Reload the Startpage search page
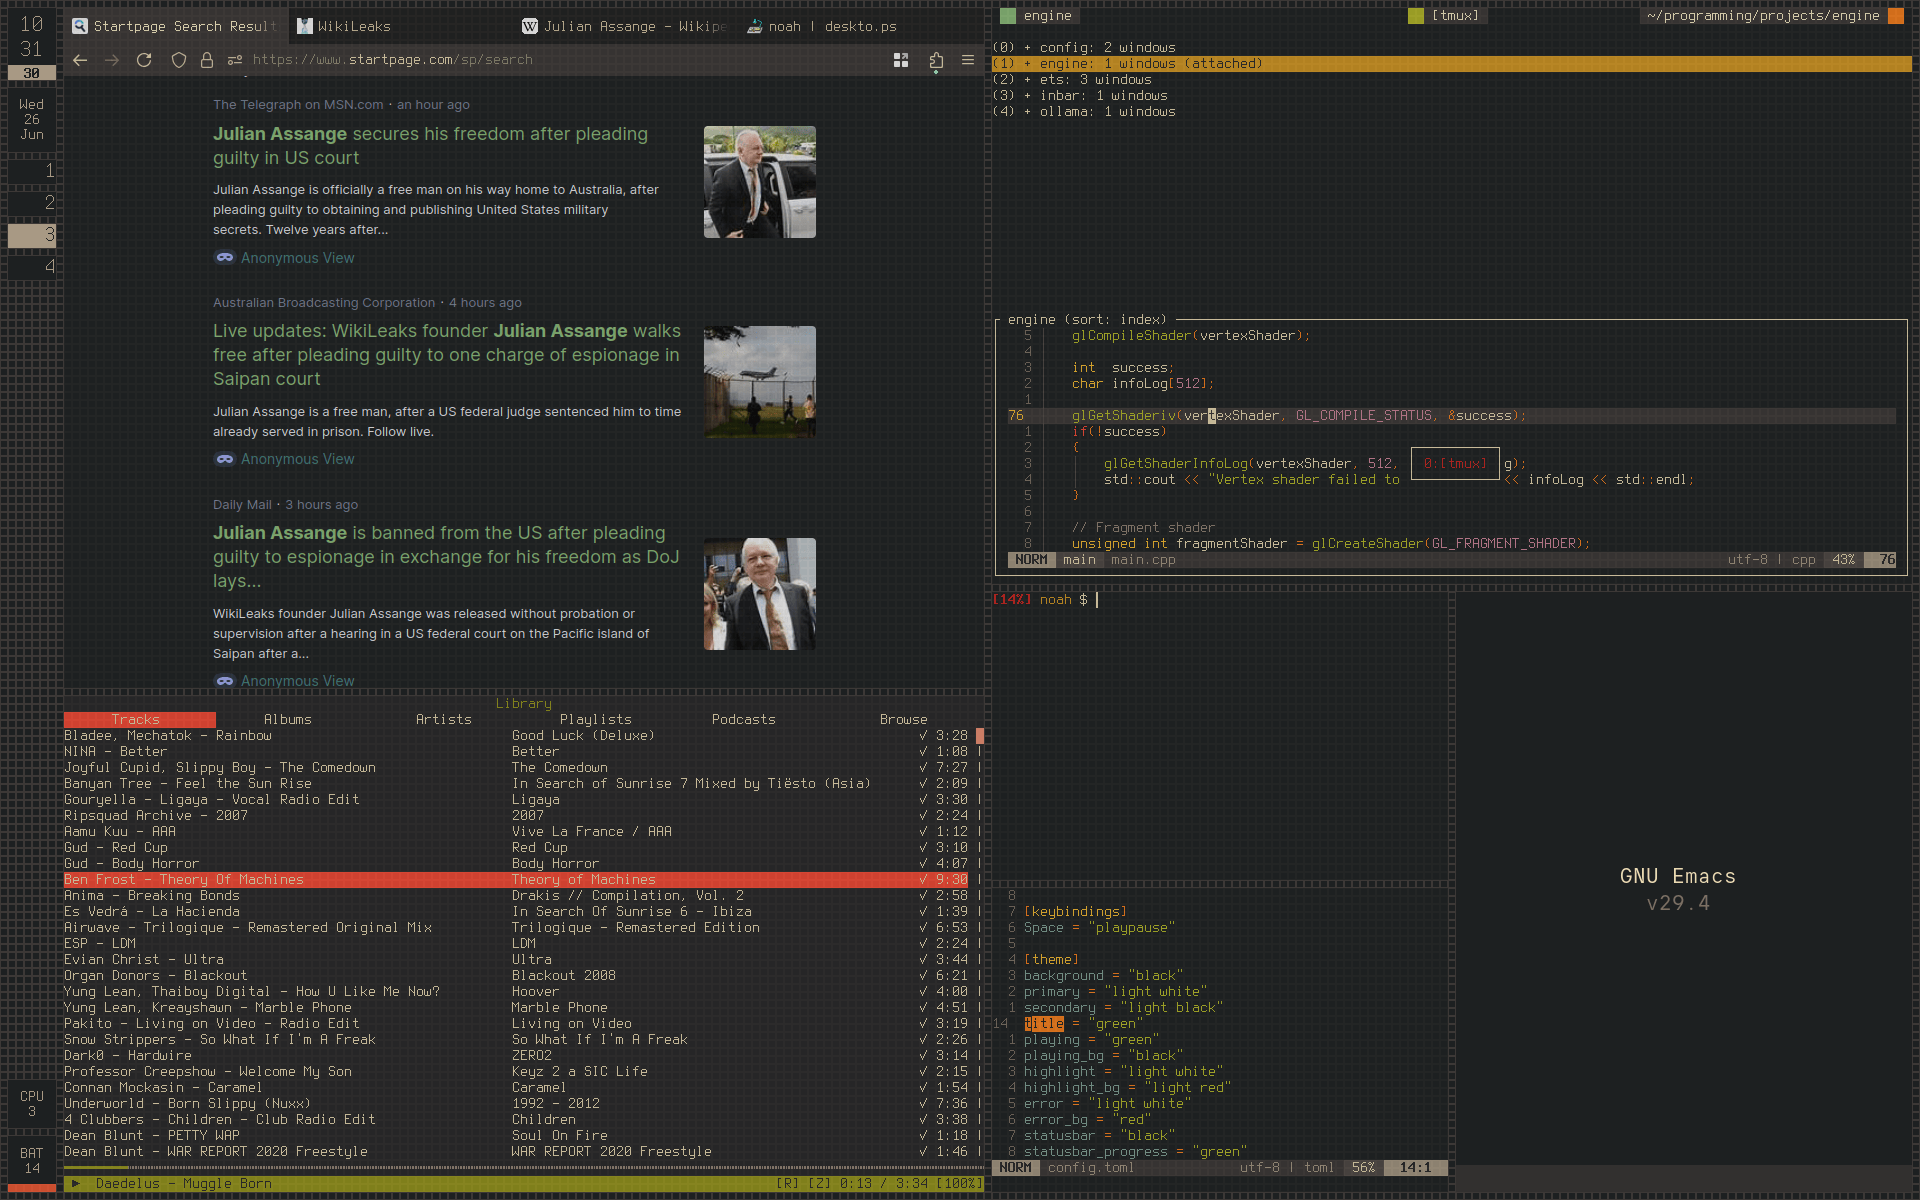The width and height of the screenshot is (1920, 1200). (x=144, y=60)
